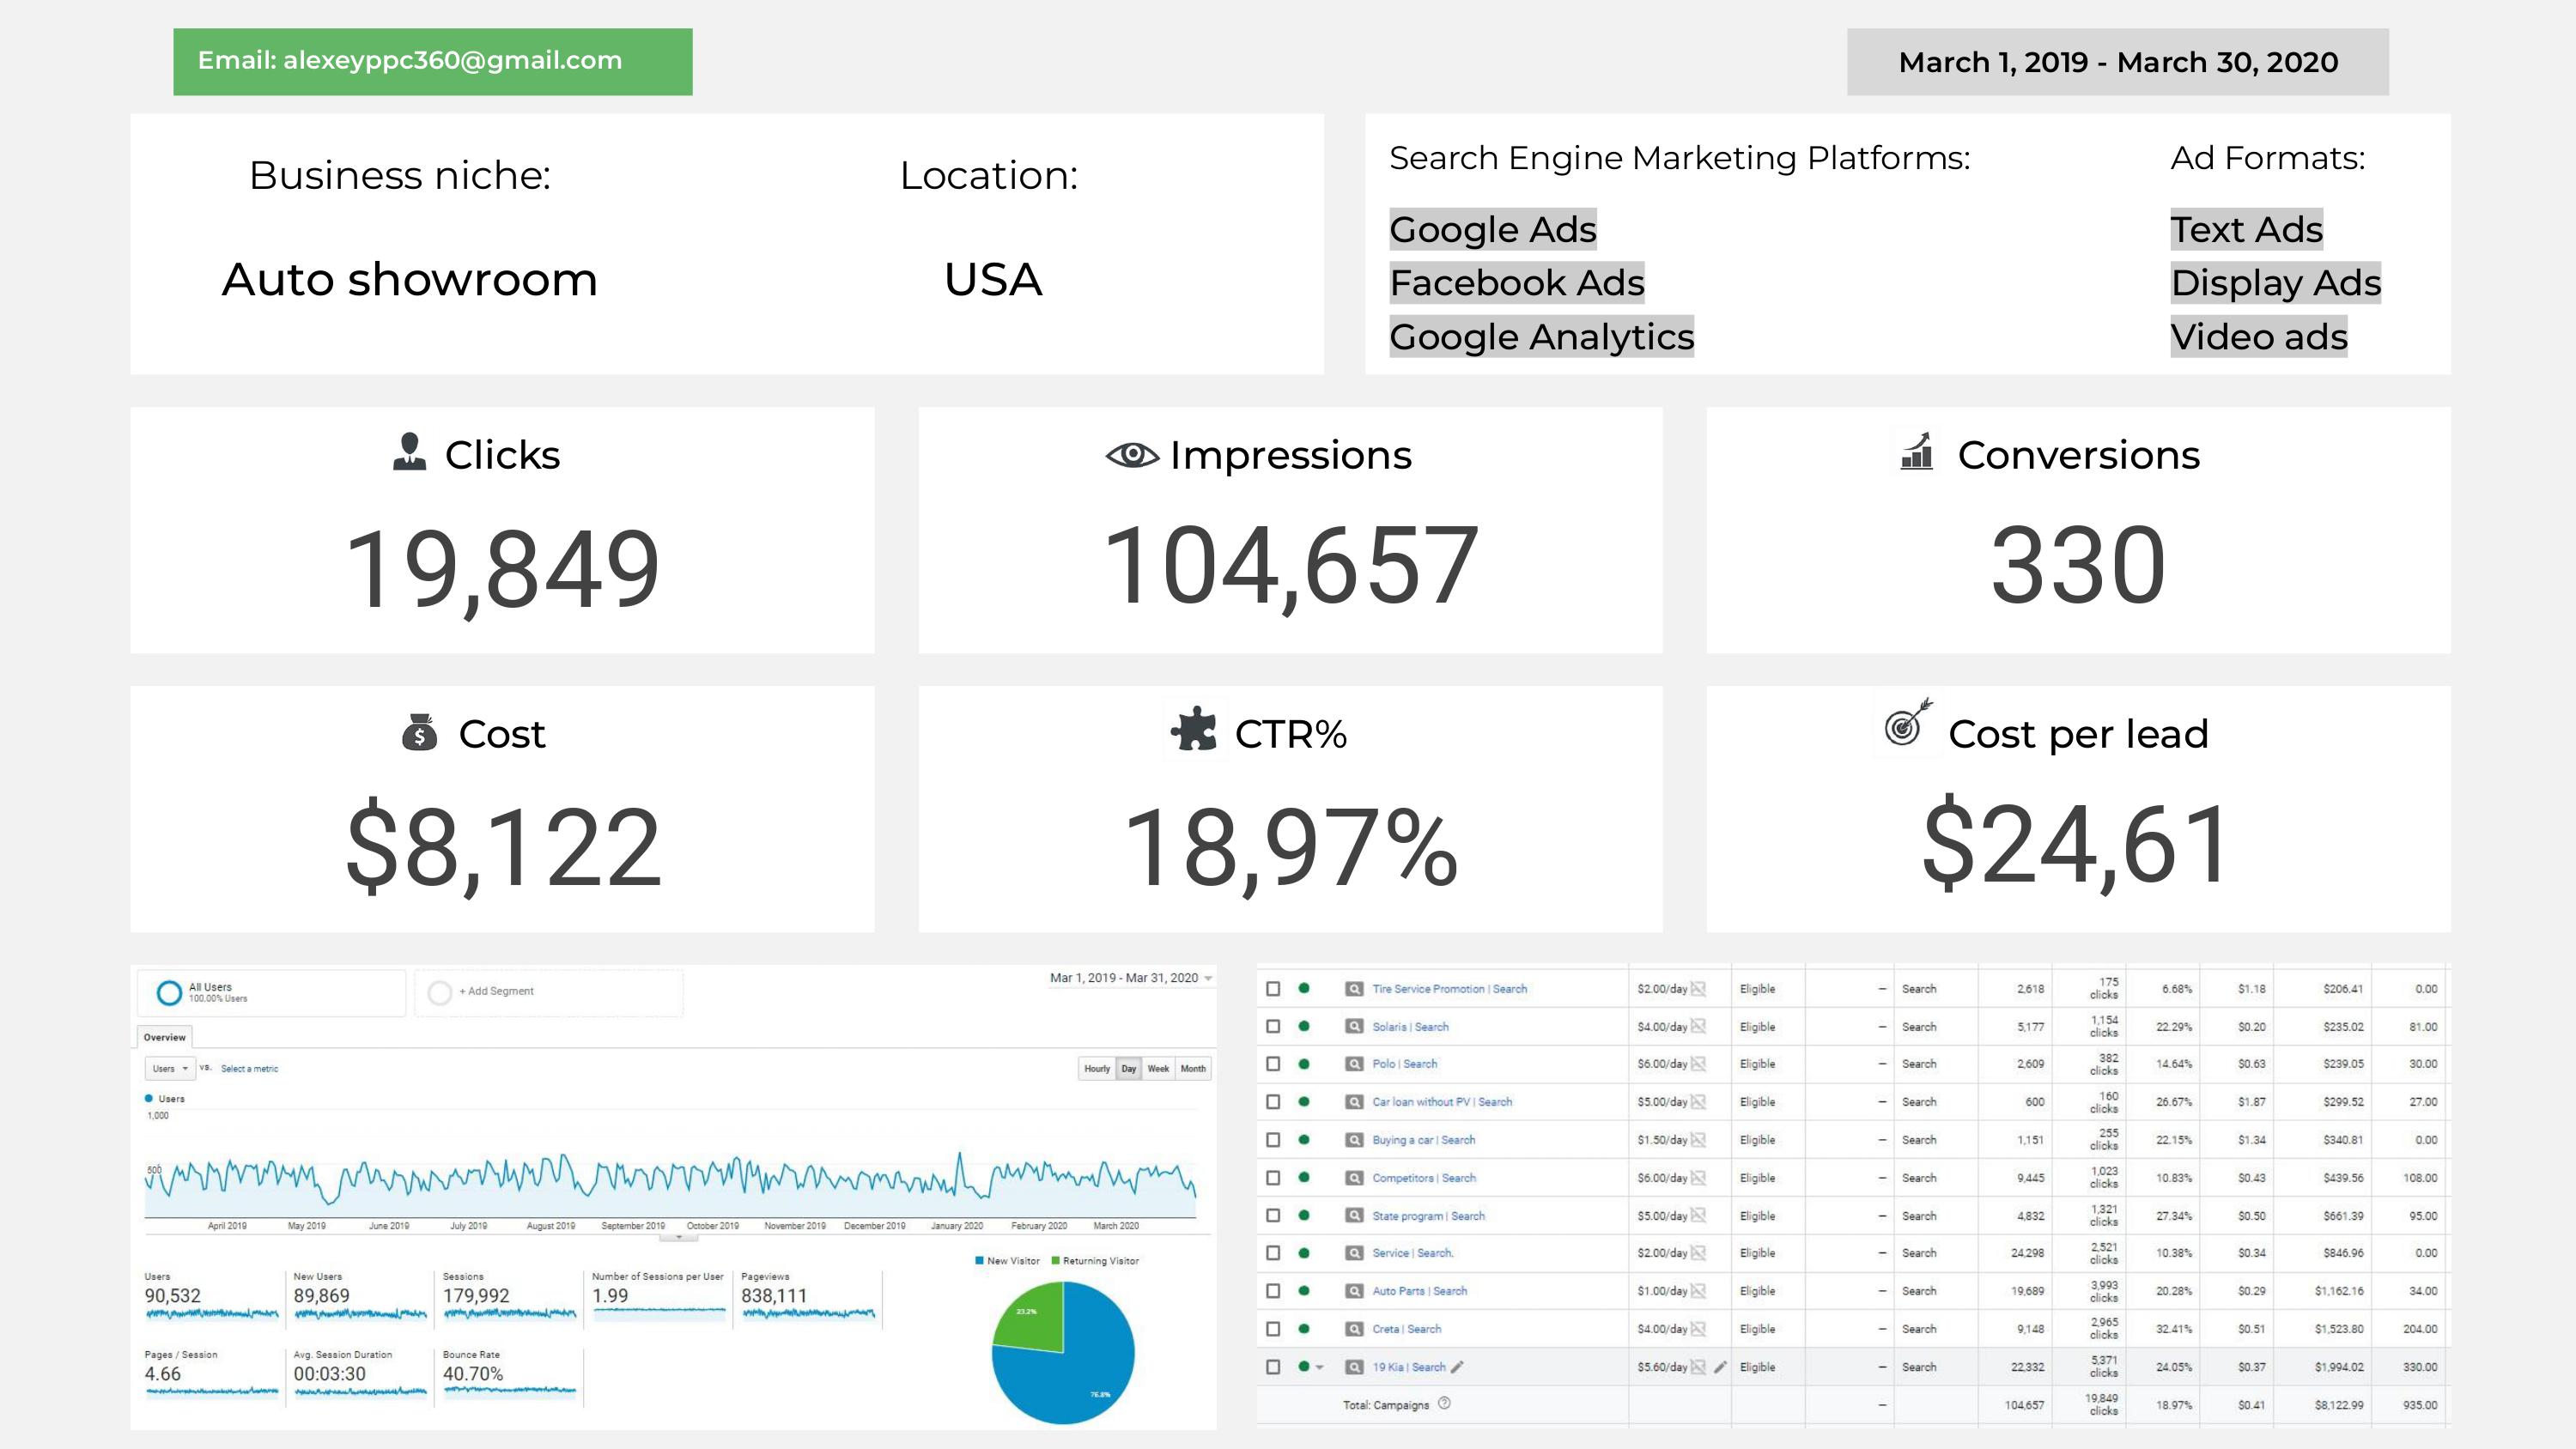Switch to the Overview tab
The height and width of the screenshot is (1449, 2576).
(164, 1037)
